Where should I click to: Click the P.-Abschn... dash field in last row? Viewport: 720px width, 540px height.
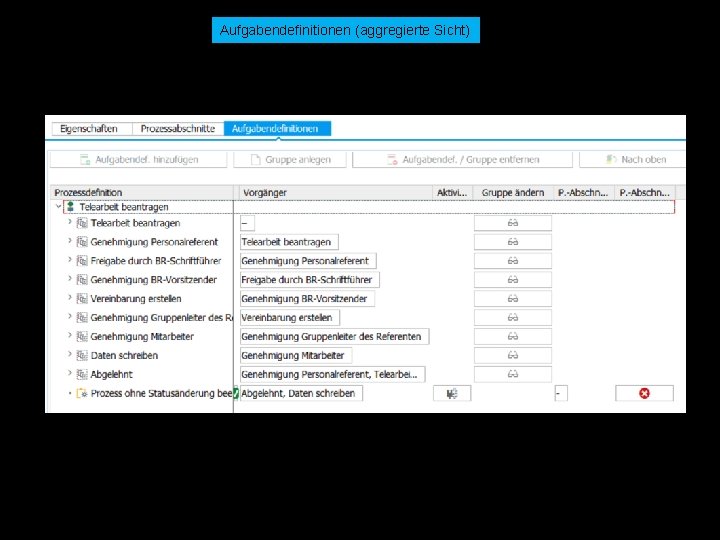561,394
